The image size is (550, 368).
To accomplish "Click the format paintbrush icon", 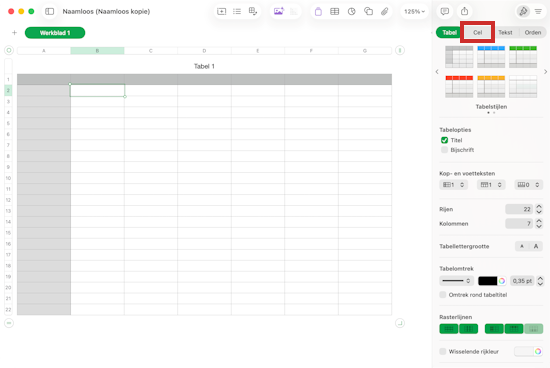I will coord(523,11).
